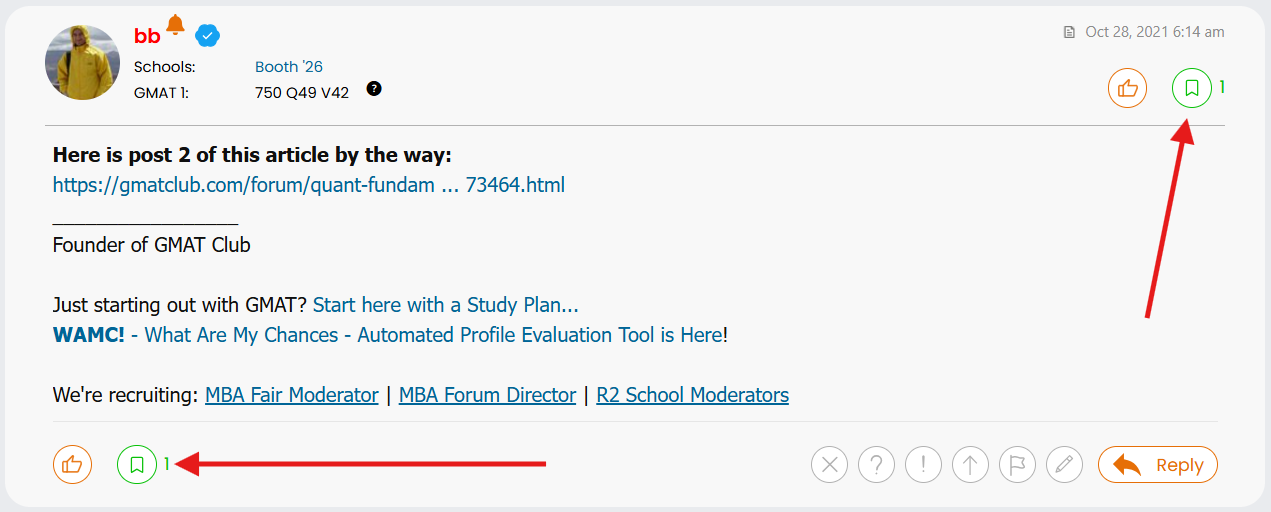Click the Booth '26 school link
Image resolution: width=1271 pixels, height=512 pixels.
click(288, 67)
